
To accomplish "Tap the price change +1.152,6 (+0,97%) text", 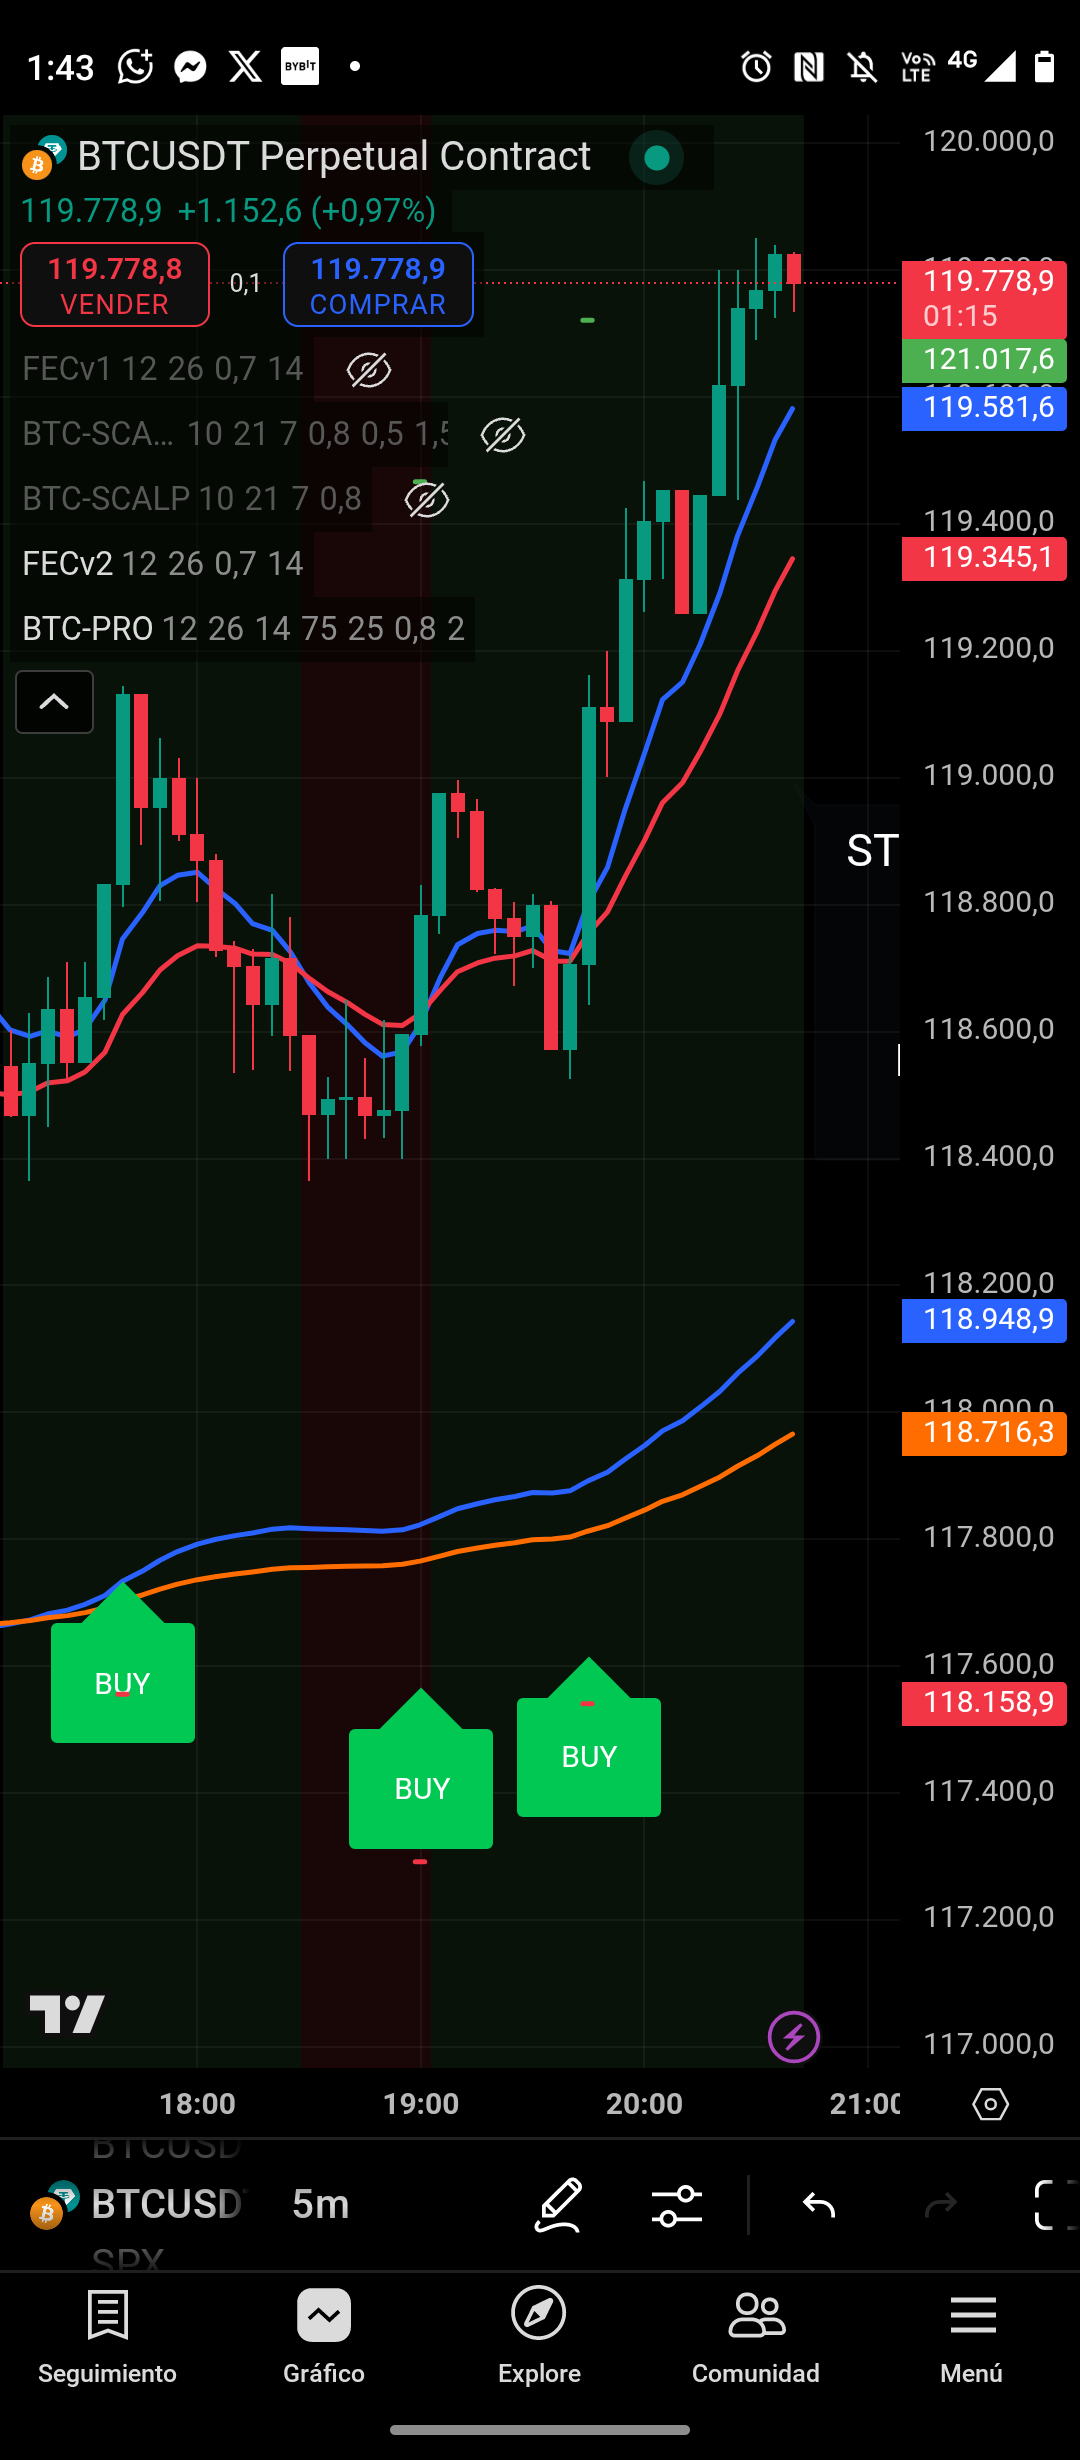I will coord(306,211).
